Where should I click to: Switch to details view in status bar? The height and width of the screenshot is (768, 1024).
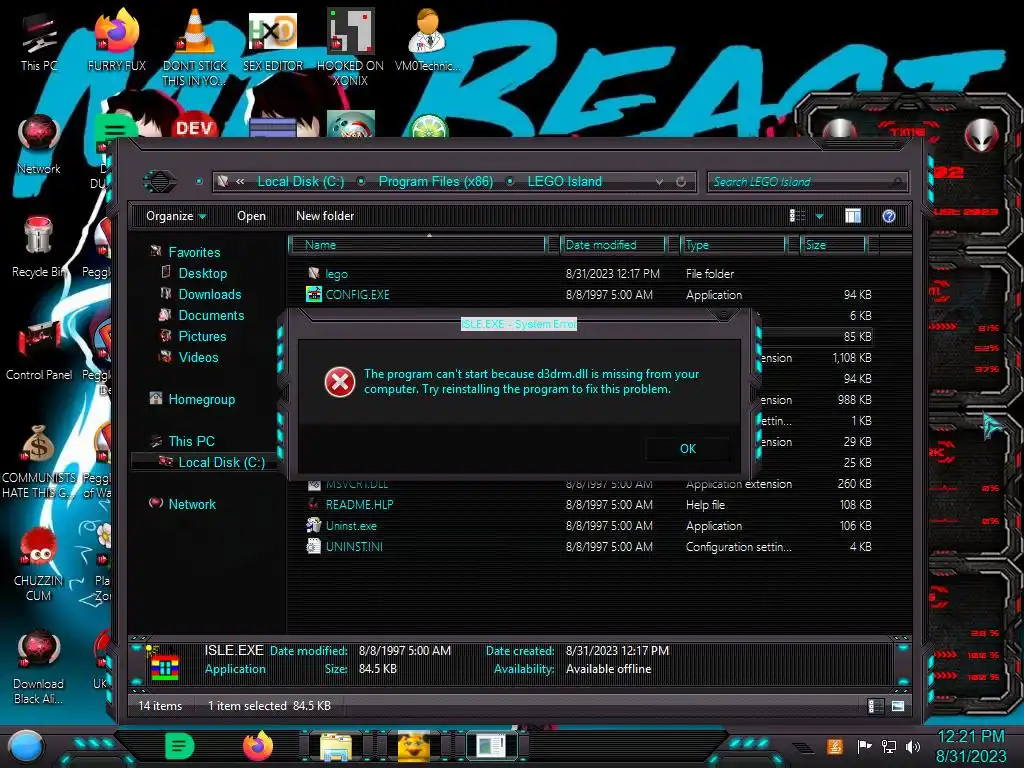[875, 706]
